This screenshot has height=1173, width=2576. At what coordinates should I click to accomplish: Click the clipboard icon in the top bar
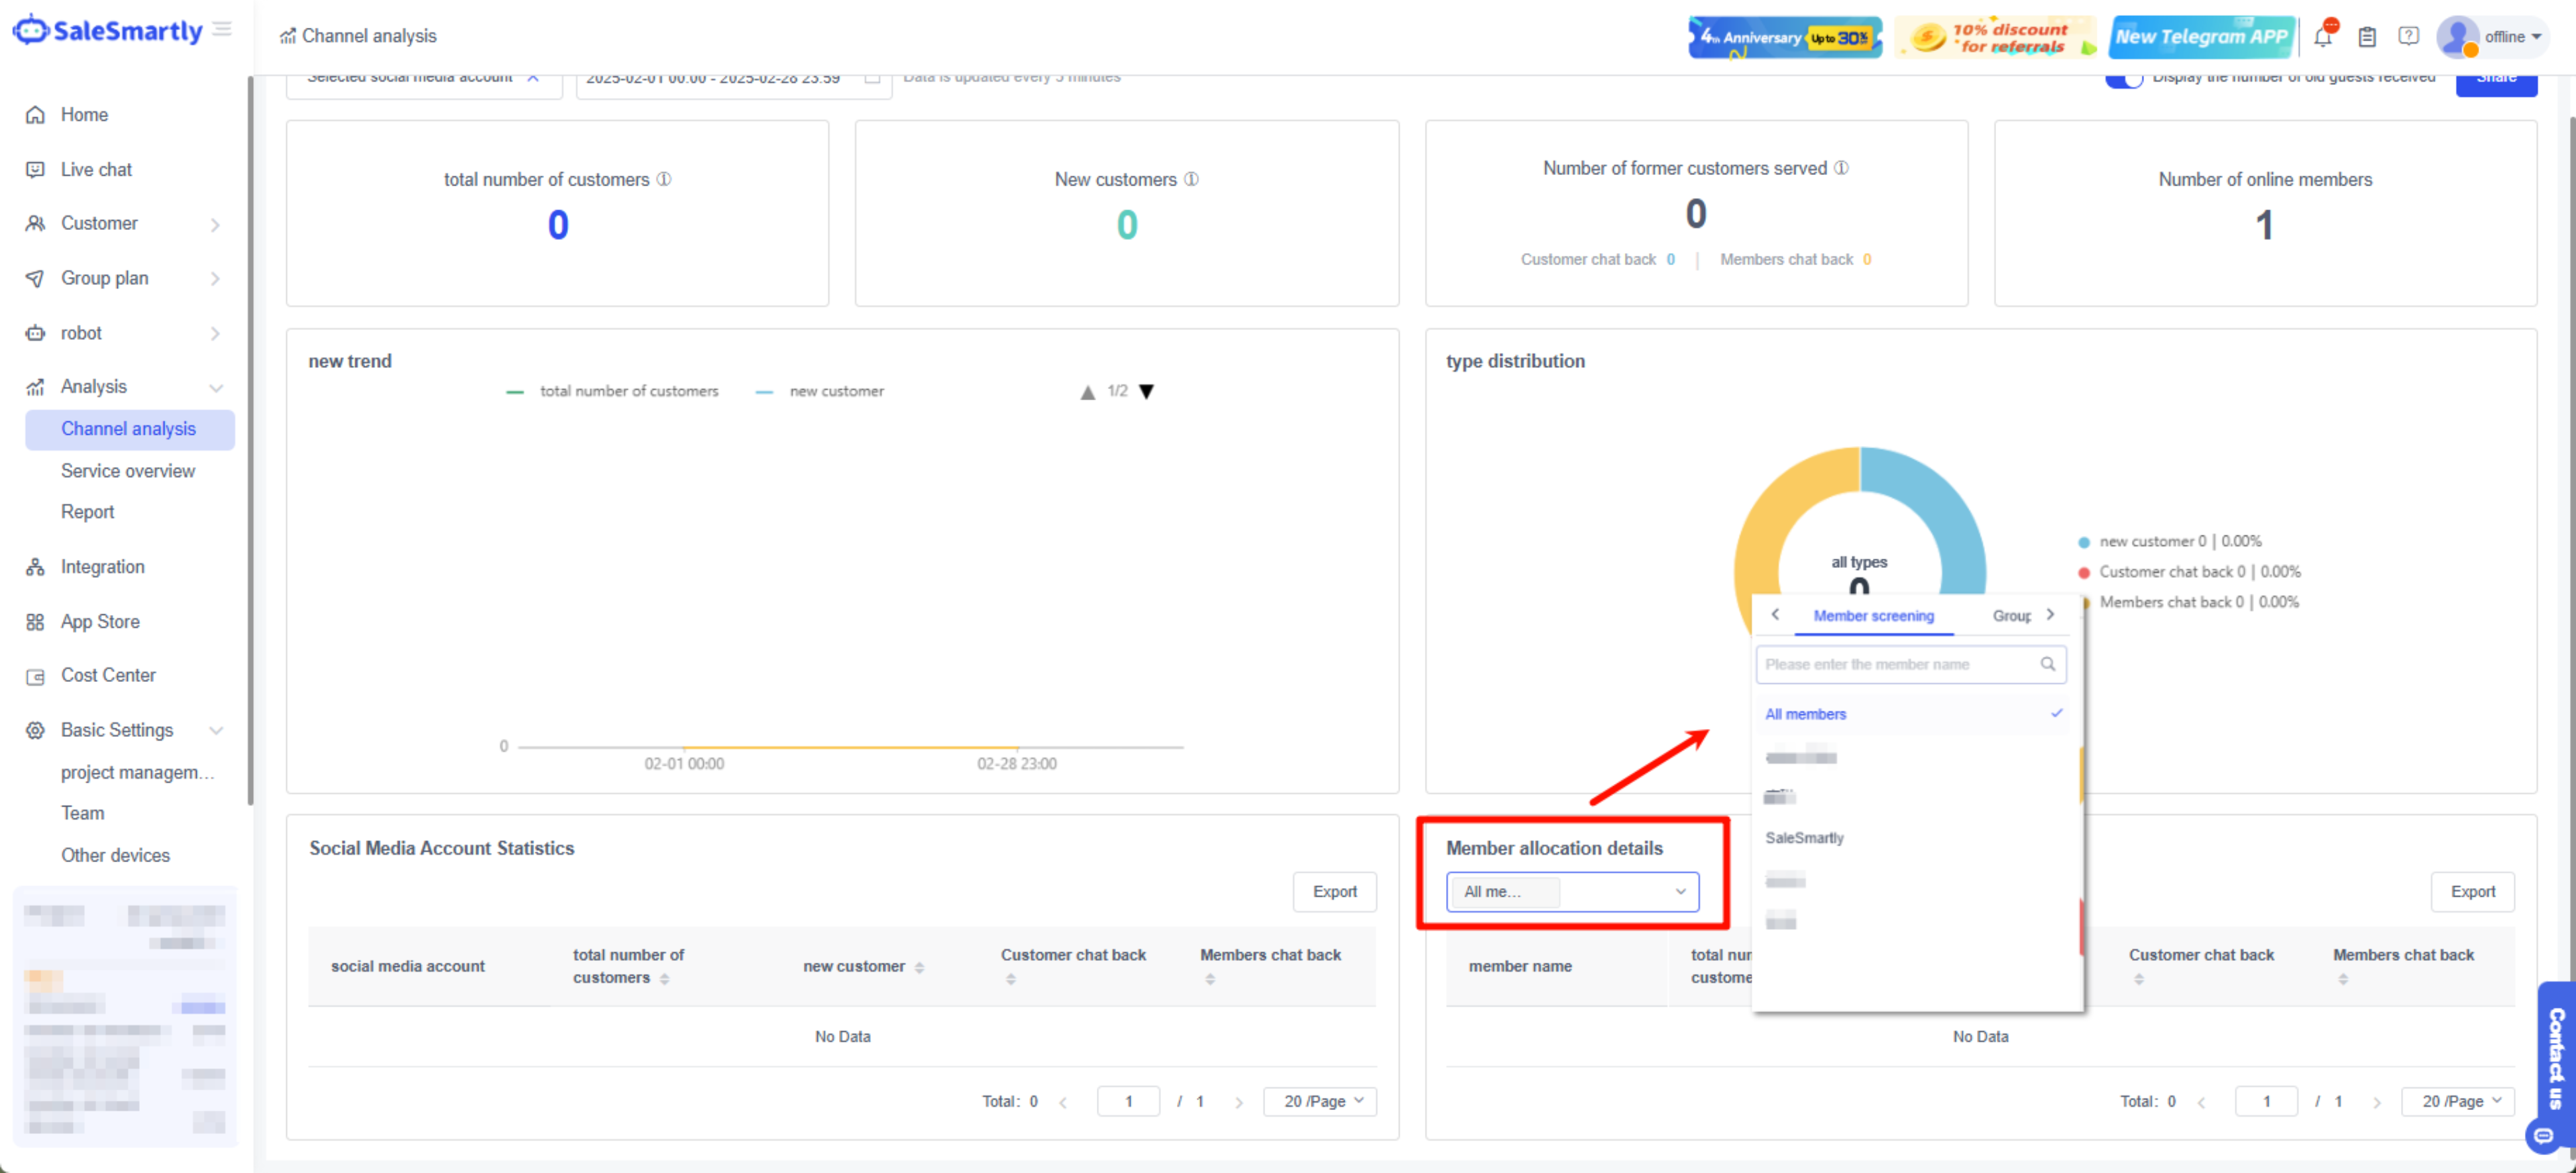click(2366, 37)
